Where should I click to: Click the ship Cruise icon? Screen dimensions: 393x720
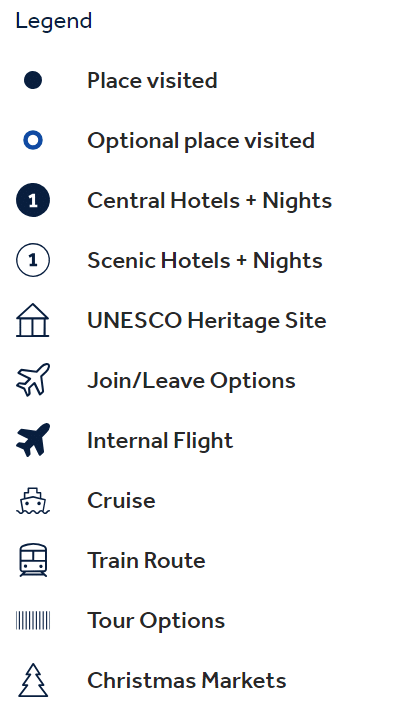[33, 501]
